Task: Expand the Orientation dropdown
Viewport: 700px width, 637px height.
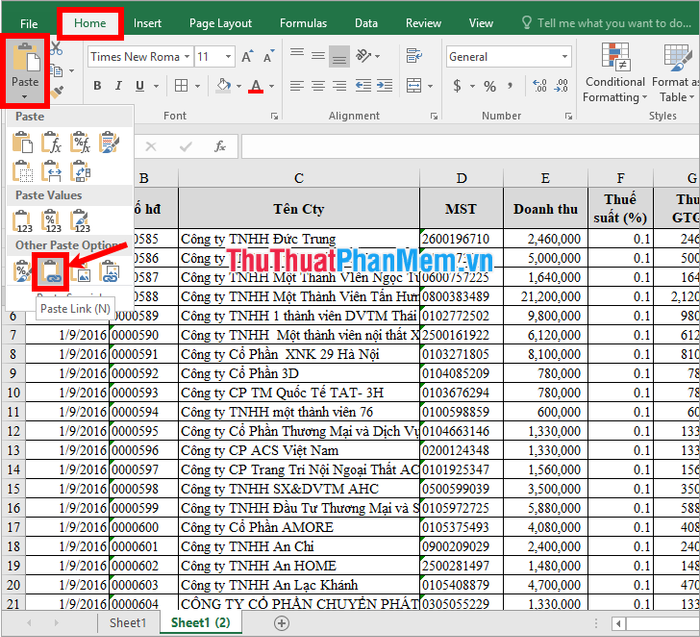Action: click(x=378, y=56)
